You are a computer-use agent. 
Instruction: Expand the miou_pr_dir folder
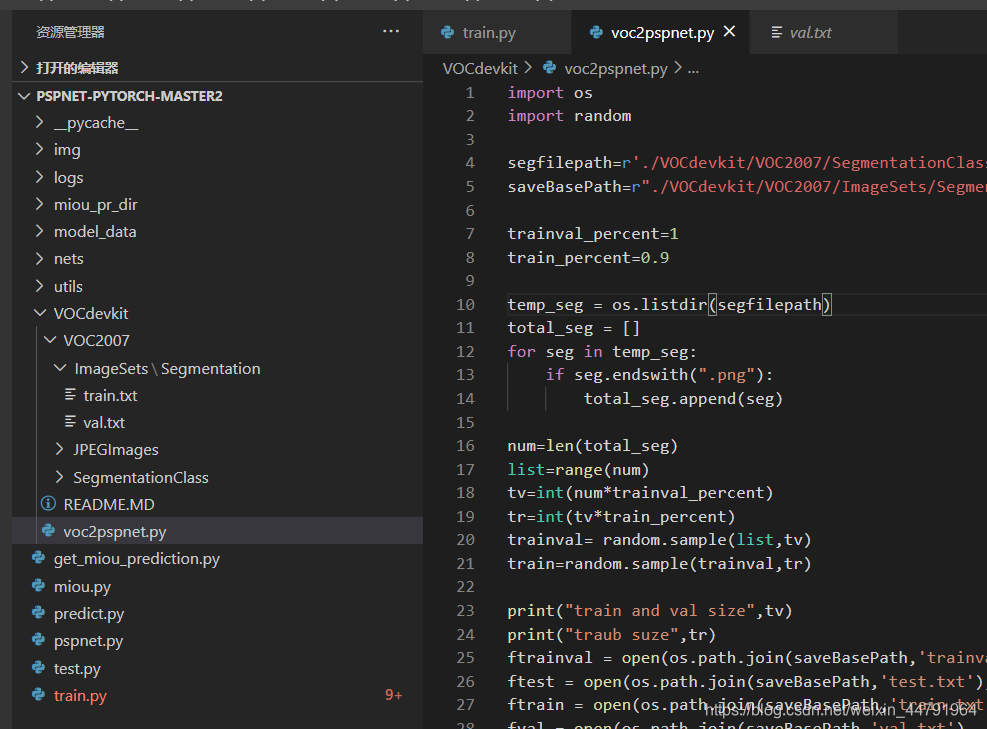(x=40, y=204)
